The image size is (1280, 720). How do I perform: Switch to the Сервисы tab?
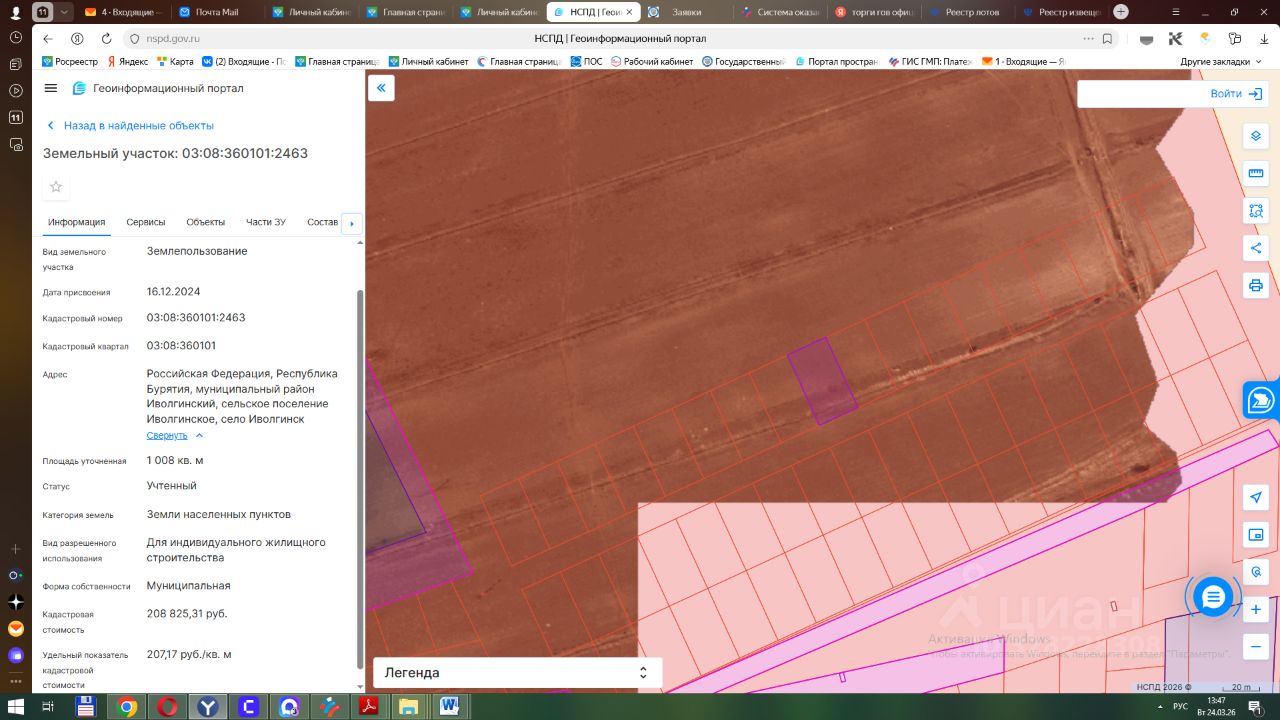[146, 222]
